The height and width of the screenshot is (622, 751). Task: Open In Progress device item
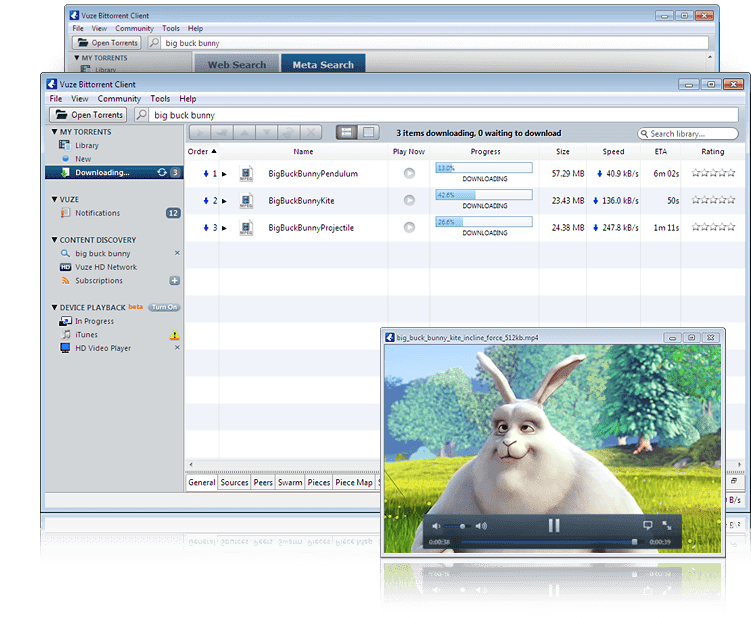(94, 321)
